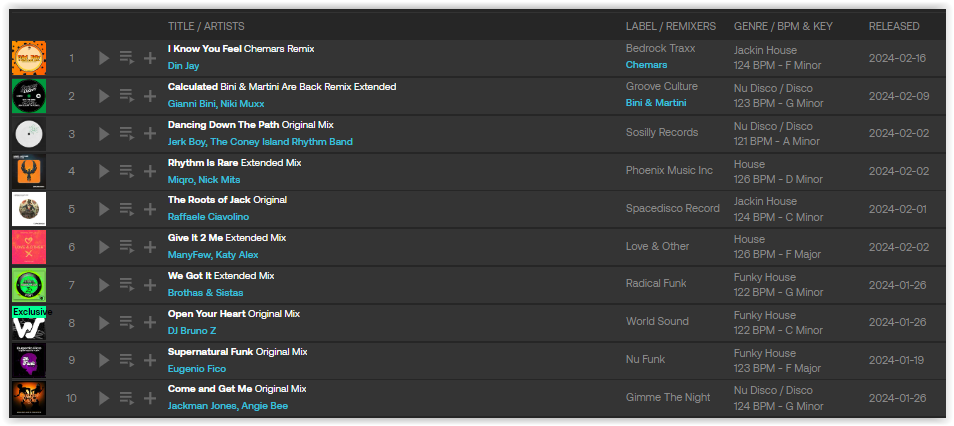Add Give It 2 Me with plus icon
The image size is (954, 426).
[x=150, y=246]
